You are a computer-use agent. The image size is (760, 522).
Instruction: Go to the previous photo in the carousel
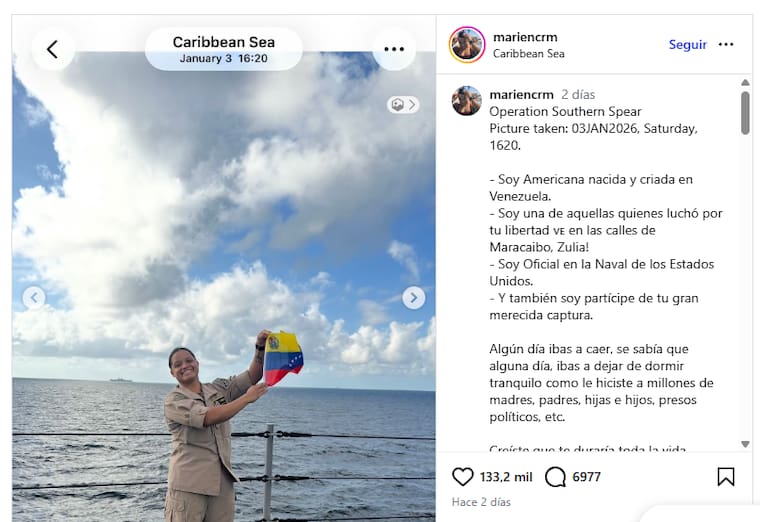(x=34, y=298)
